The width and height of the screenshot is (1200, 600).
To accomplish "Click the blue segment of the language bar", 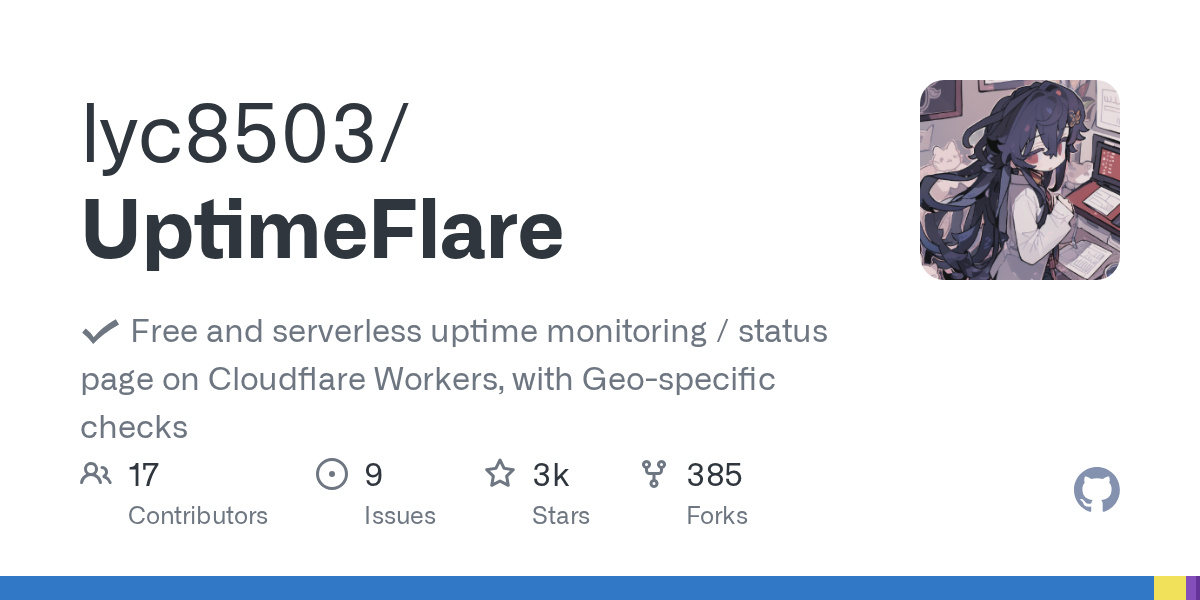I will [576, 588].
